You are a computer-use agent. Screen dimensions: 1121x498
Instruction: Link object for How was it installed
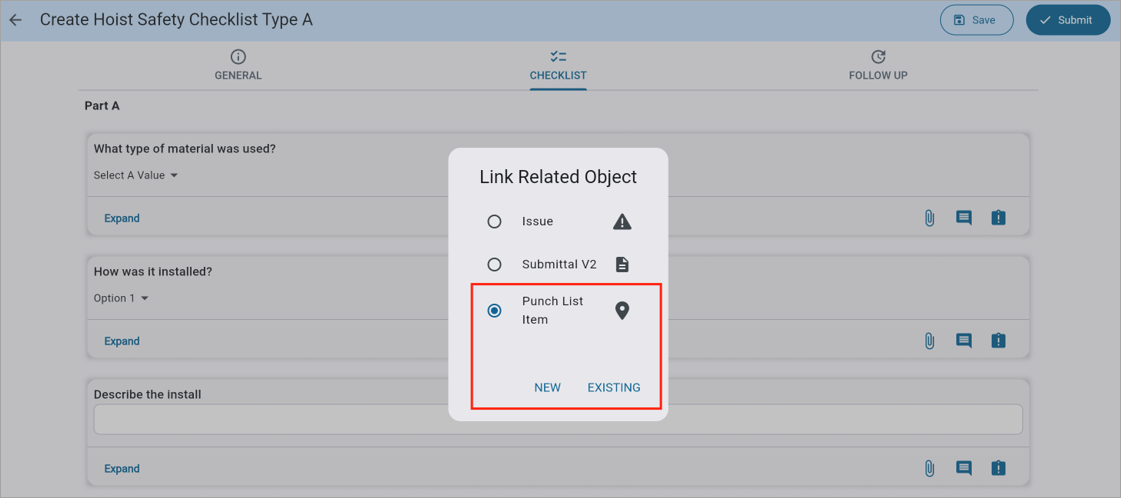[x=998, y=341]
